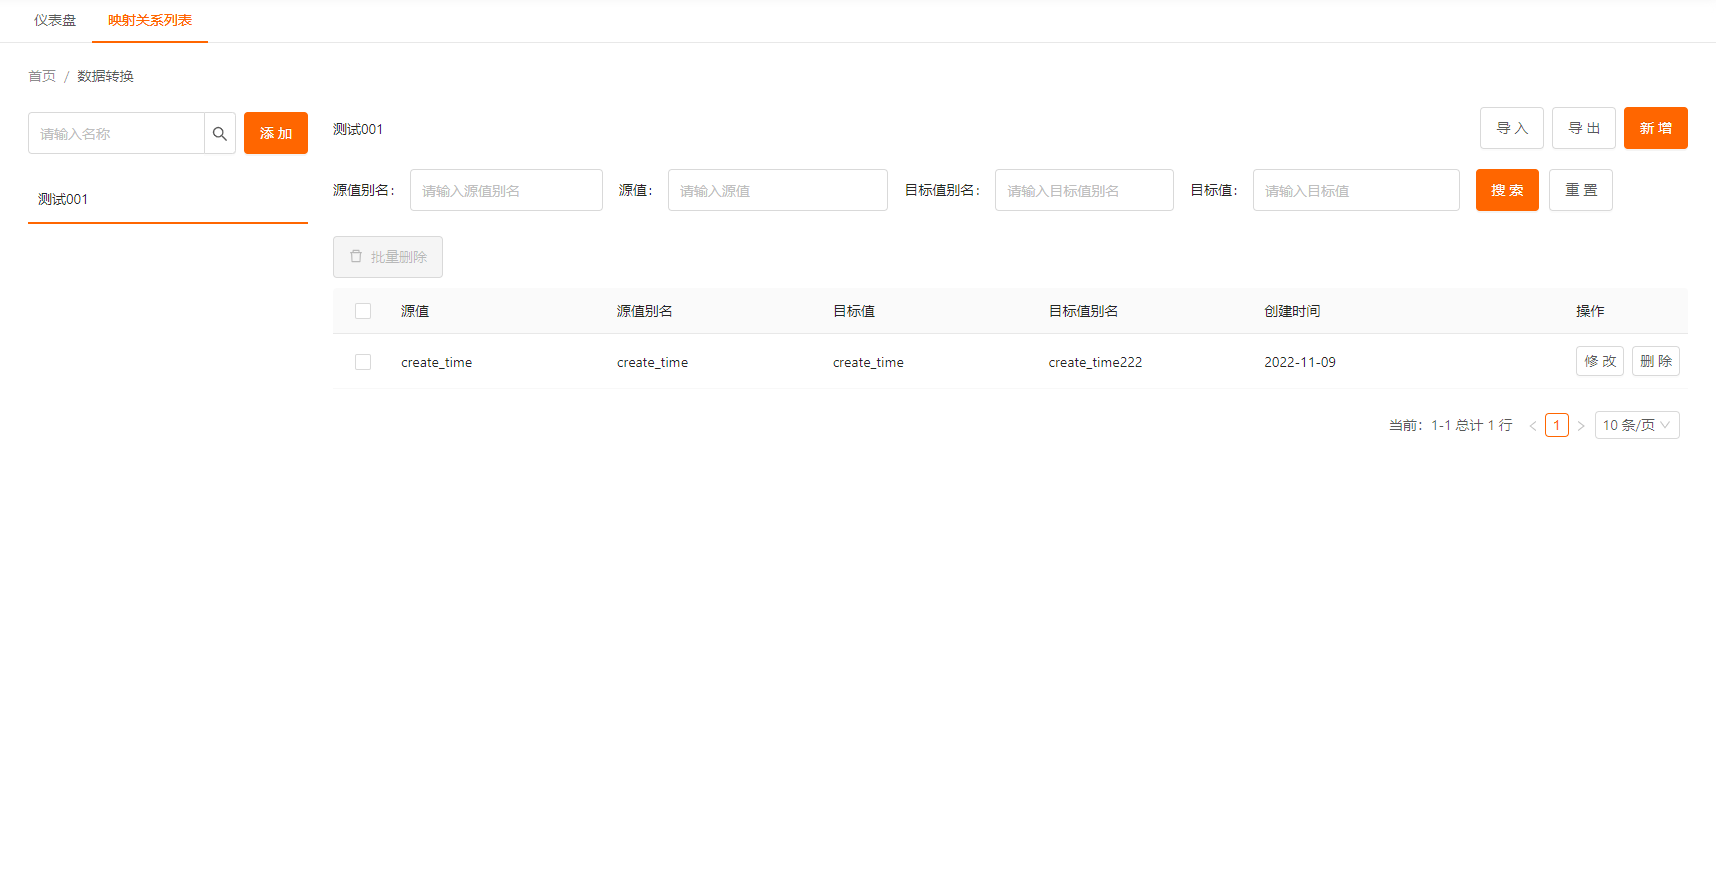Click the 导入 import button

(x=1511, y=128)
